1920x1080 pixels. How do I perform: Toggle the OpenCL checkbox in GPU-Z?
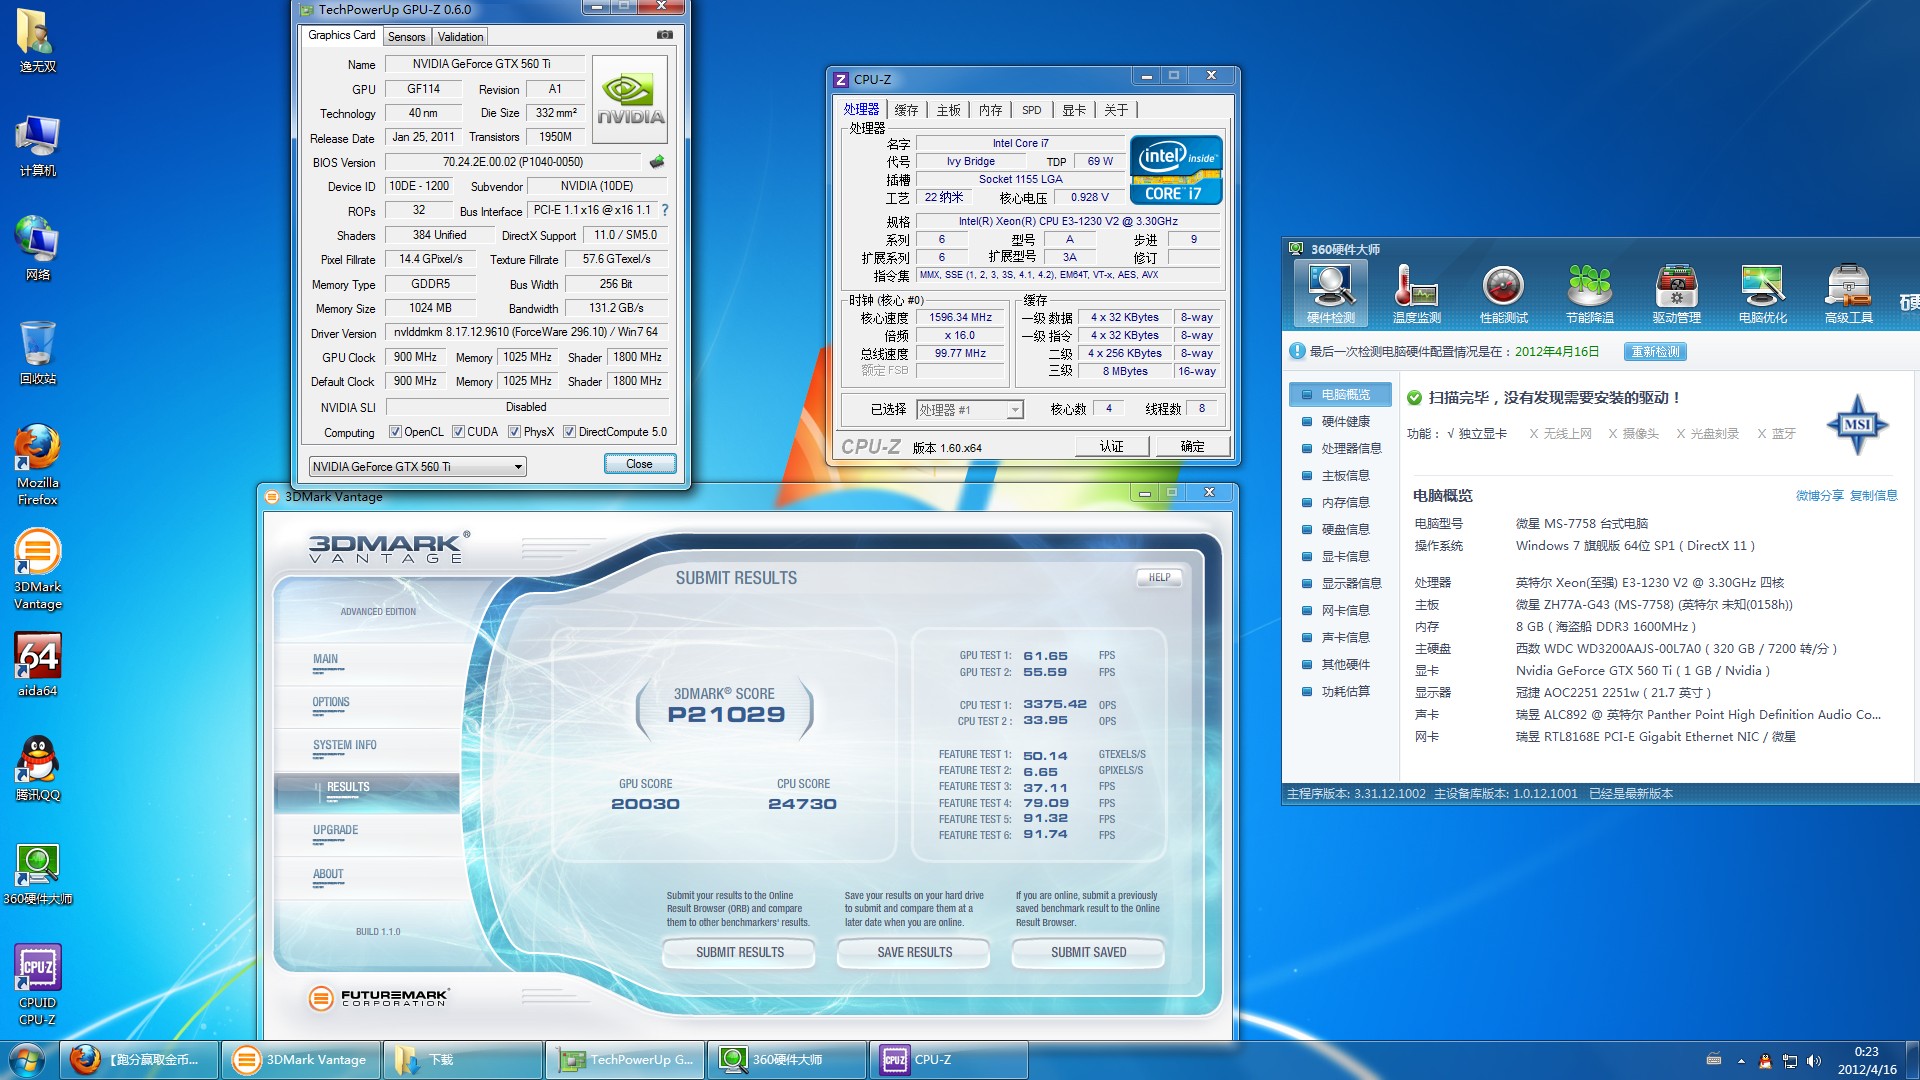point(395,432)
